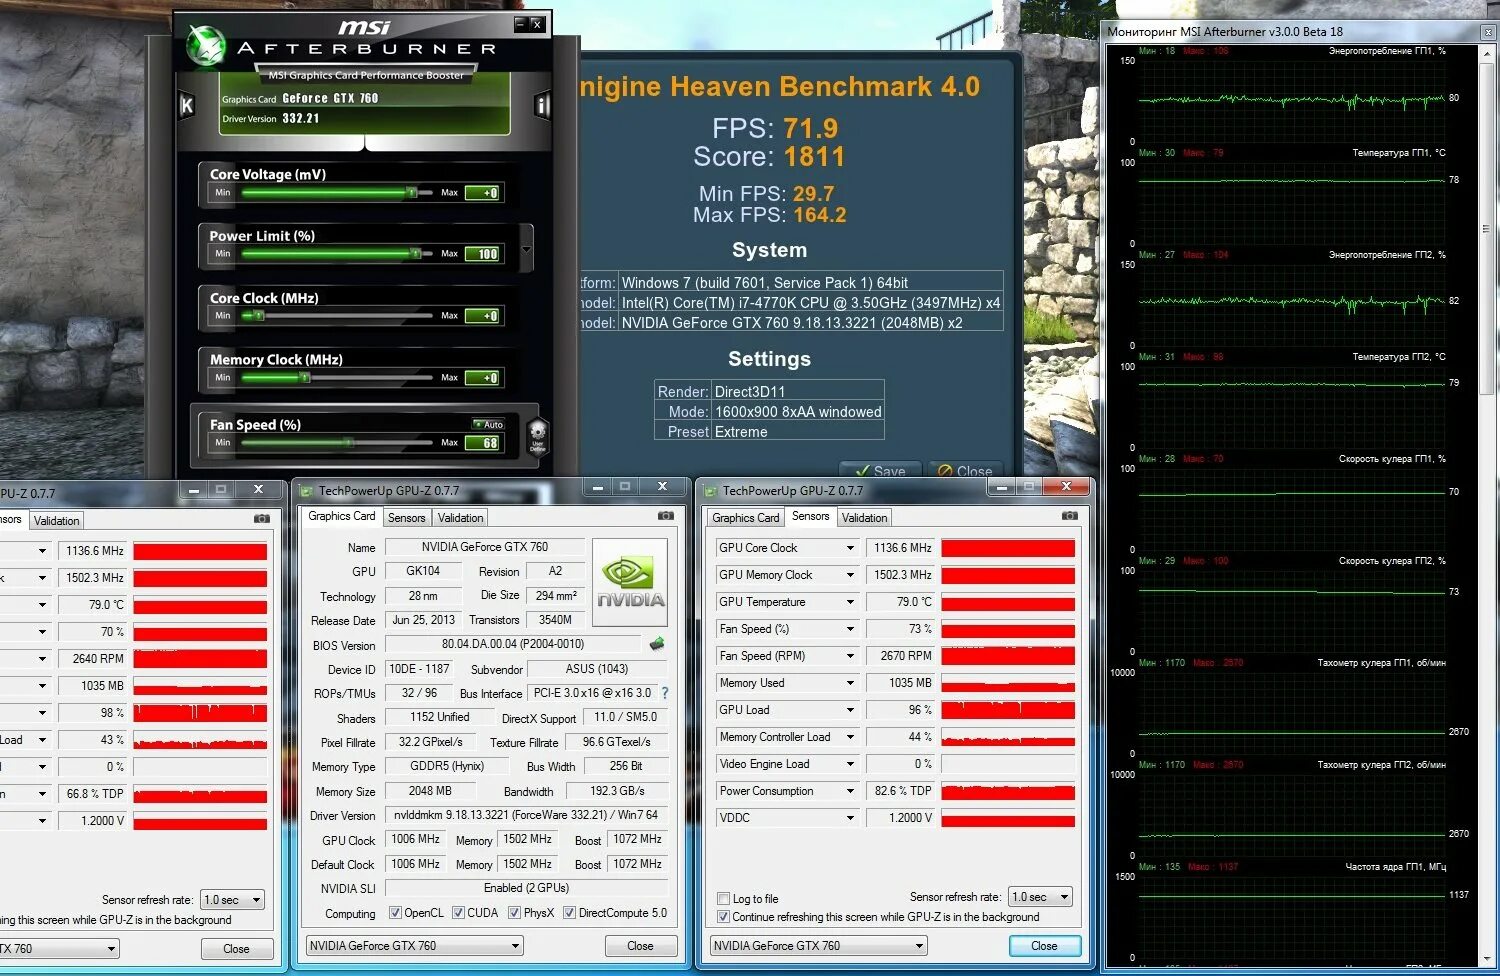Image resolution: width=1500 pixels, height=976 pixels.
Task: Open the GPU Core Clock sensor dropdown
Action: pyautogui.click(x=850, y=548)
